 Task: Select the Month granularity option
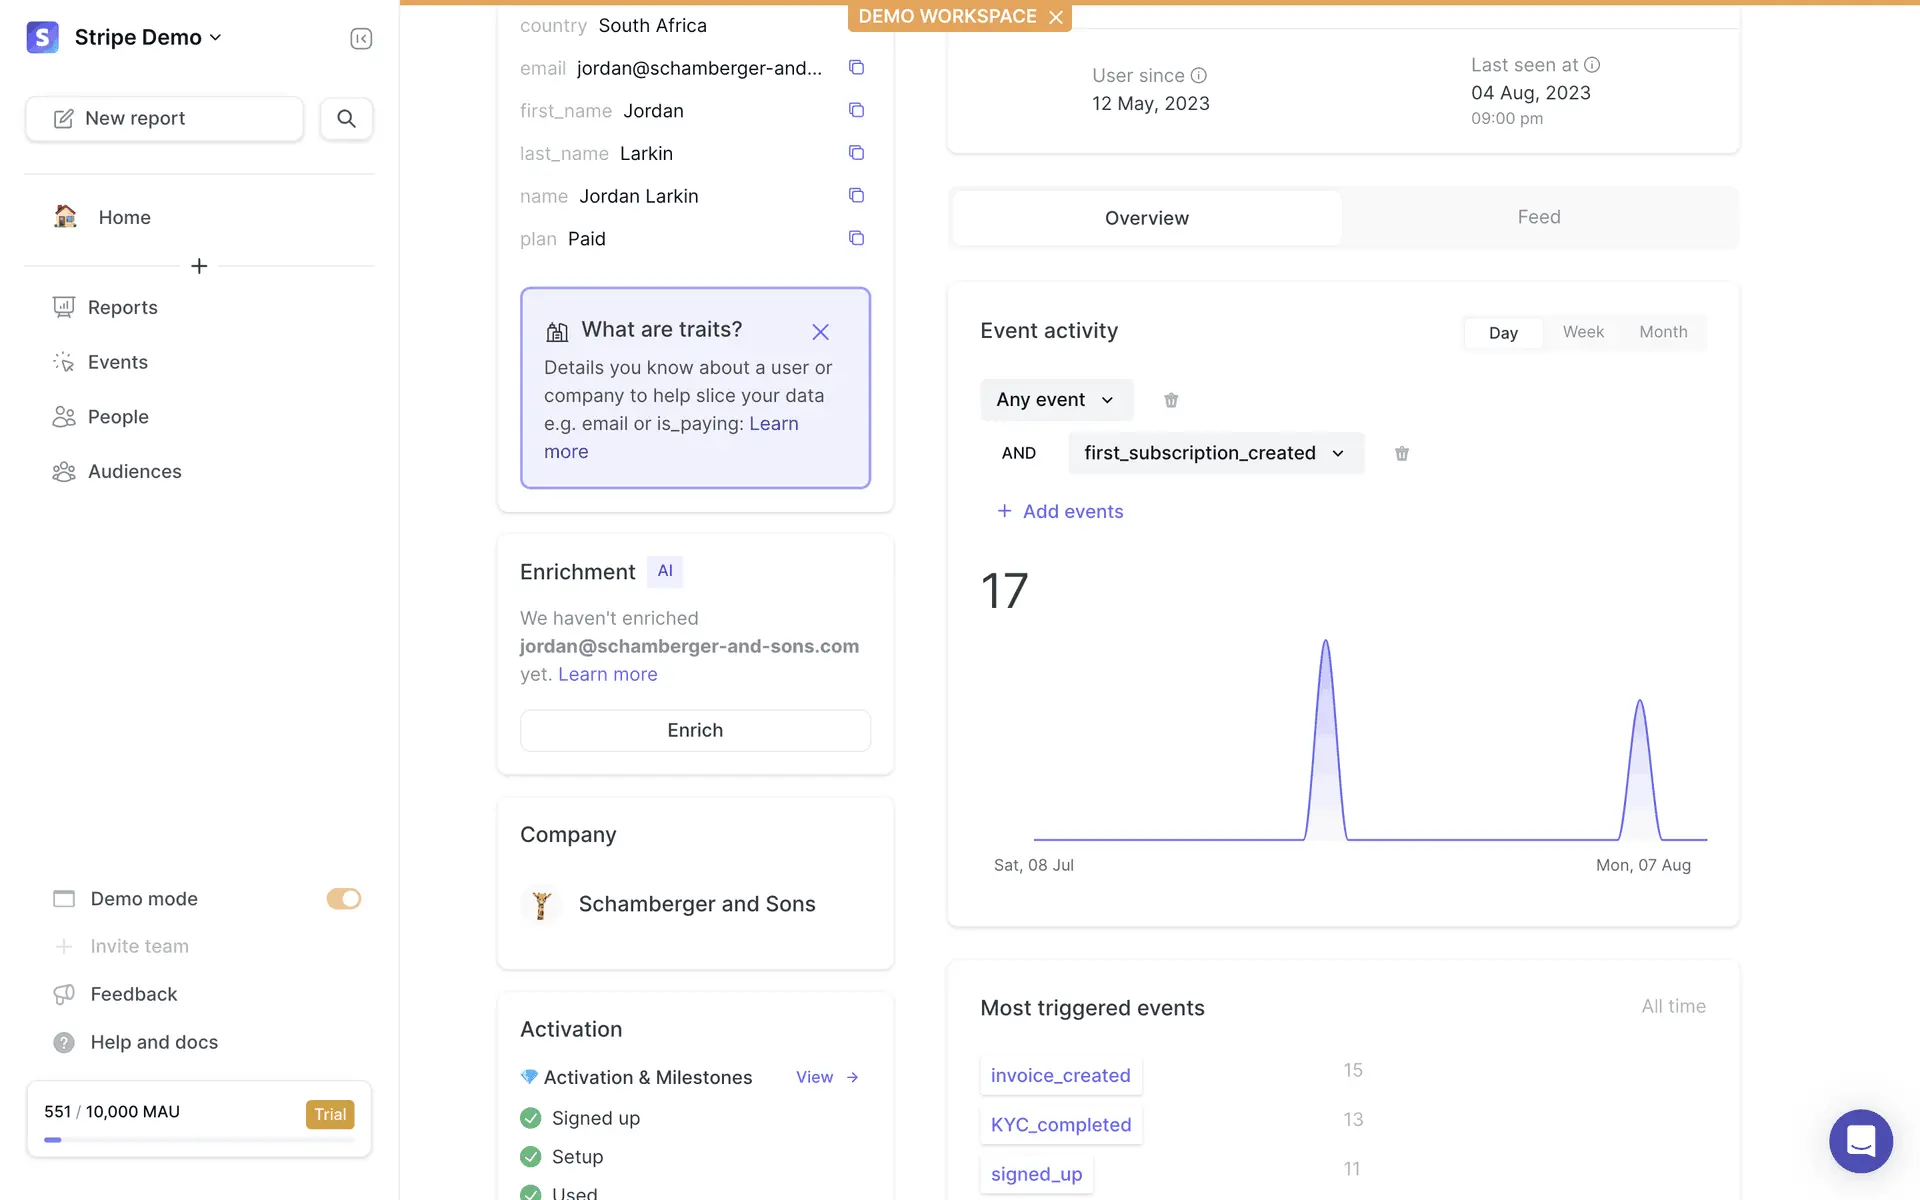(x=1663, y=332)
